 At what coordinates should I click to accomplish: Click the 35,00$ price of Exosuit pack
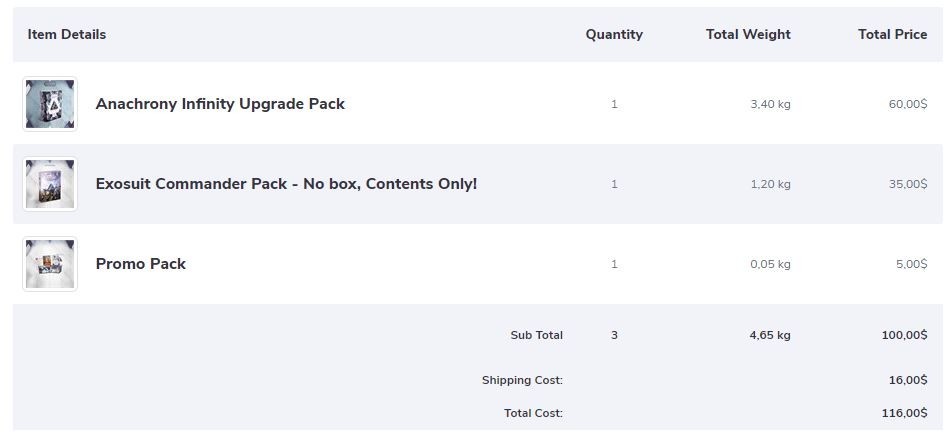(x=907, y=184)
